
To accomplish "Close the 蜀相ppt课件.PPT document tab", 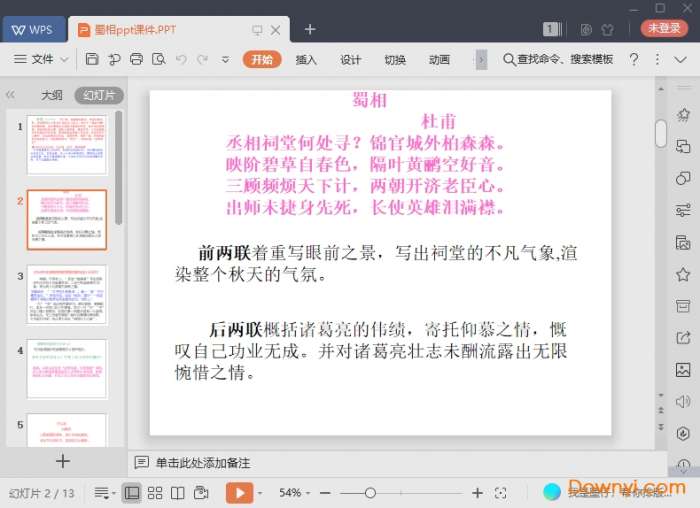I will [276, 30].
